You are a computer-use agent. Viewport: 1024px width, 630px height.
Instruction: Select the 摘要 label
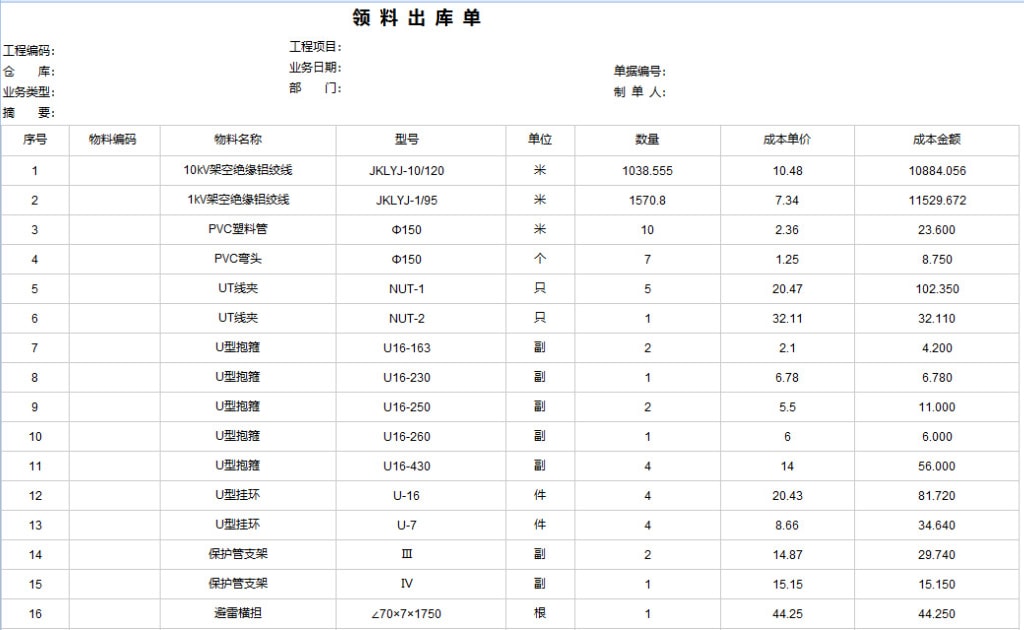click(29, 113)
